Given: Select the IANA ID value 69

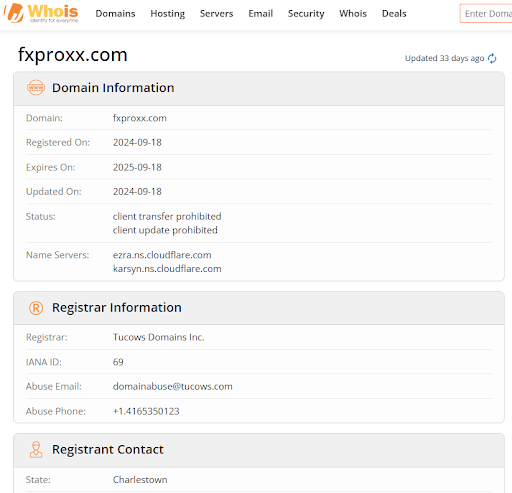Looking at the screenshot, I should coord(118,362).
